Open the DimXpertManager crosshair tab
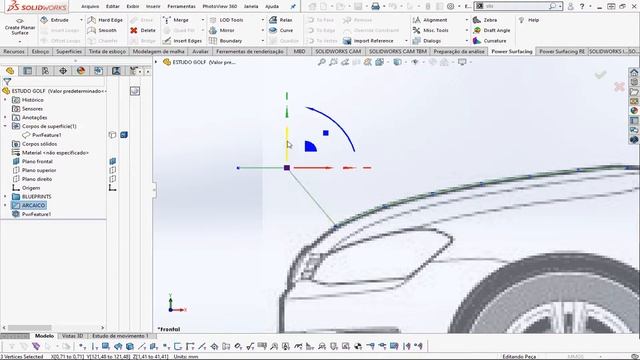640x360 pixels. tap(63, 71)
